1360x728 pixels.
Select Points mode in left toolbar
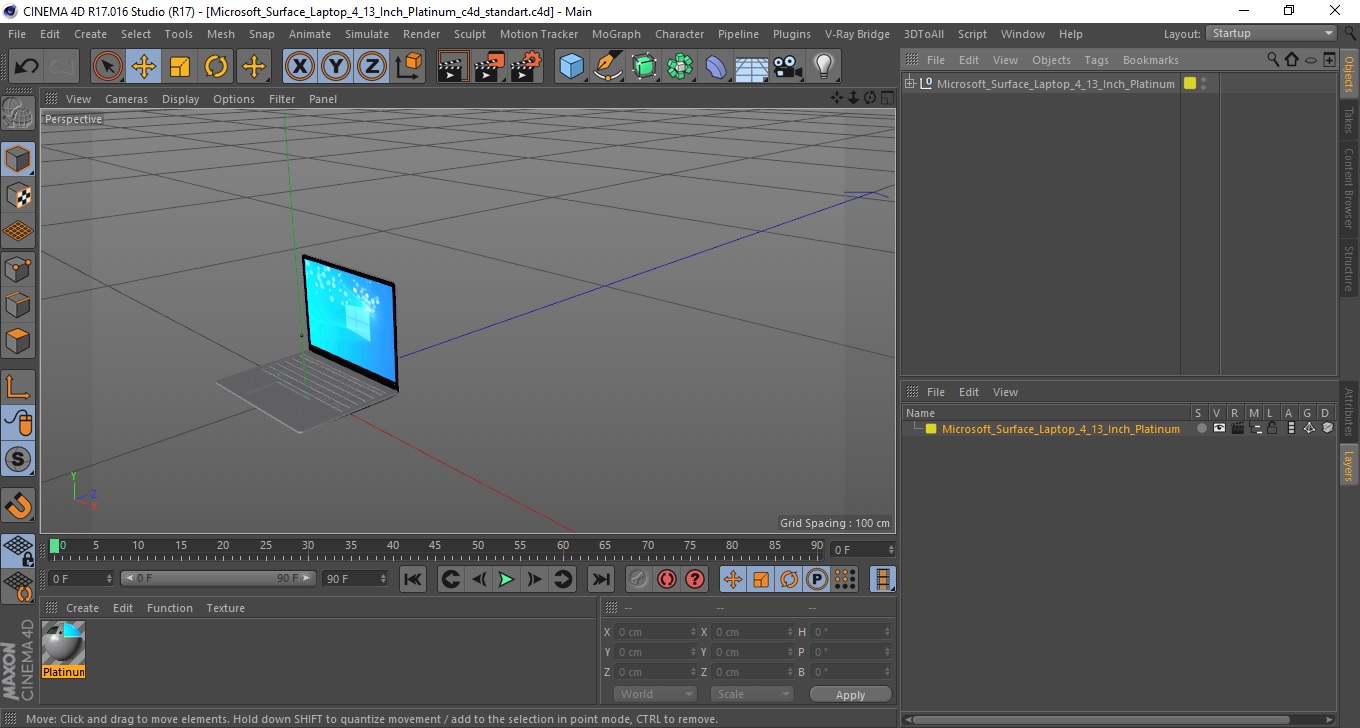tap(18, 268)
